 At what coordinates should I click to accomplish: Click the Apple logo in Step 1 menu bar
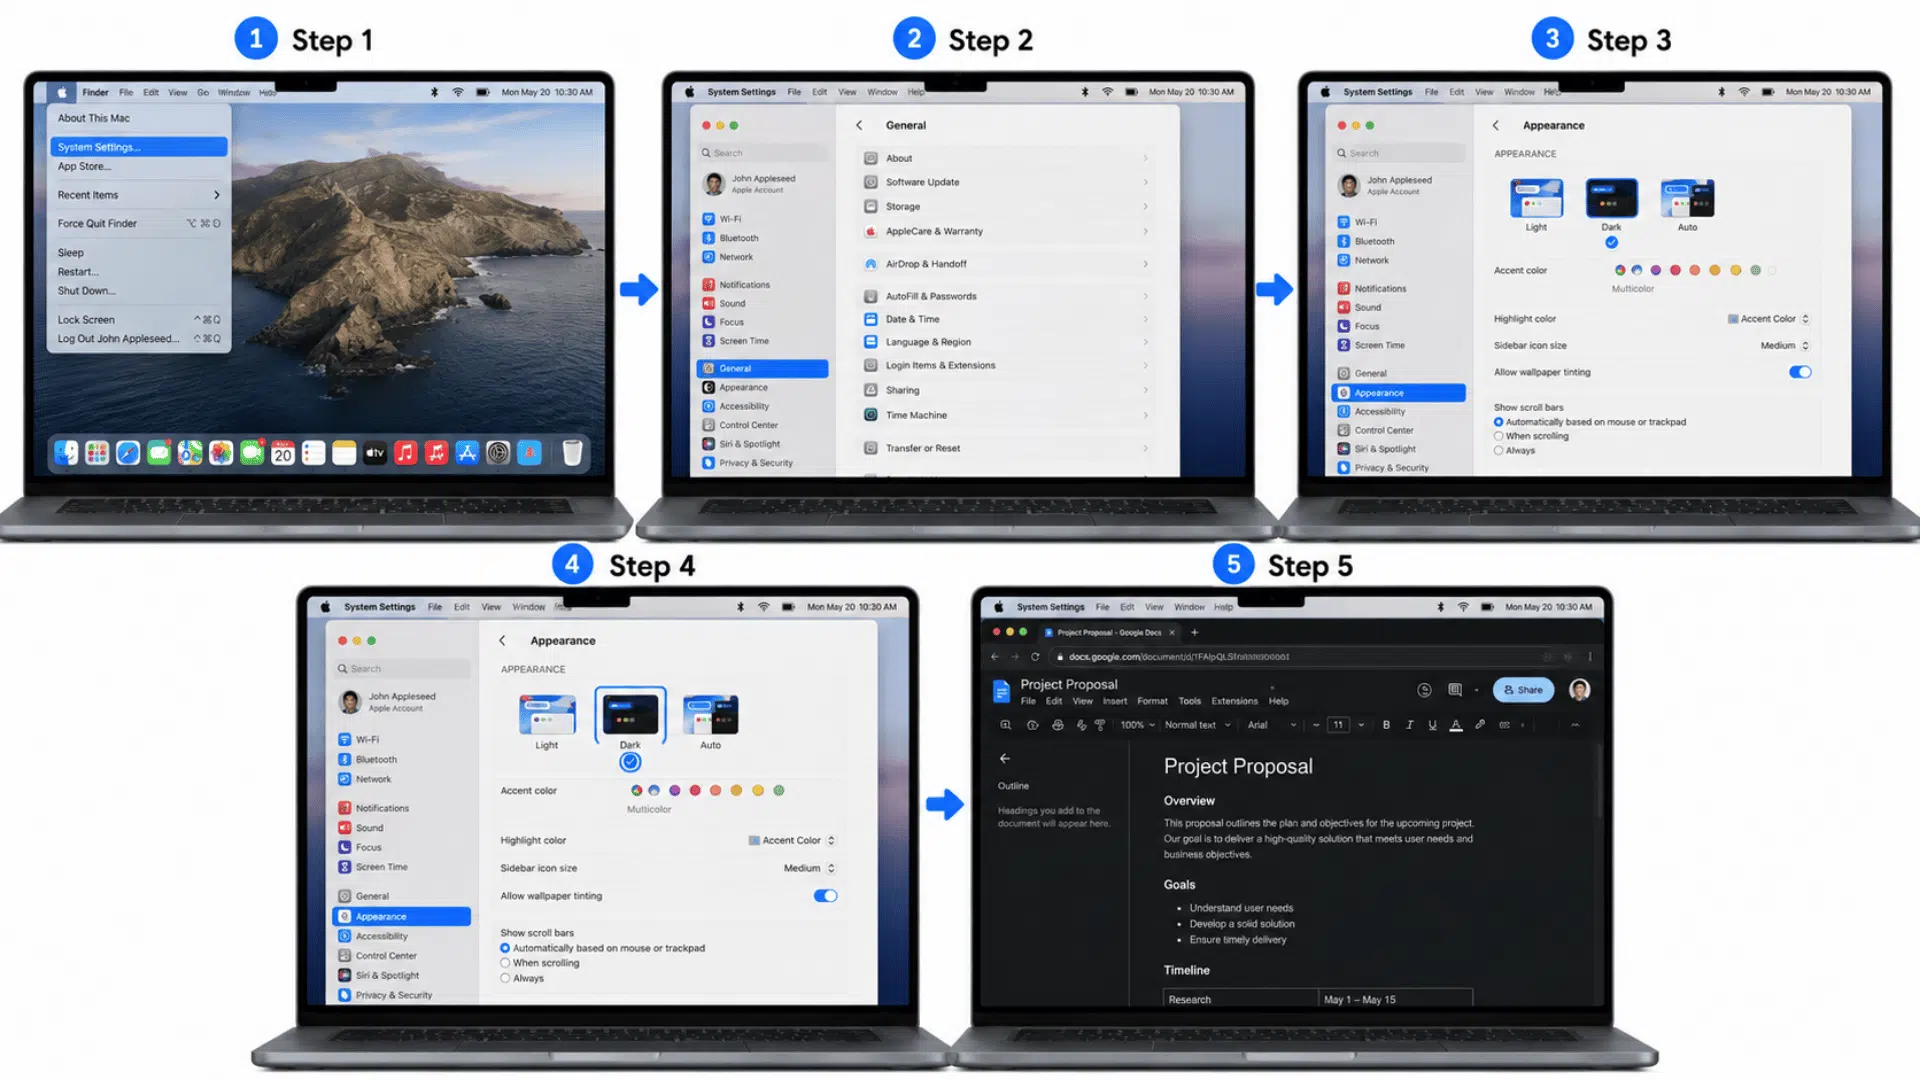coord(62,92)
